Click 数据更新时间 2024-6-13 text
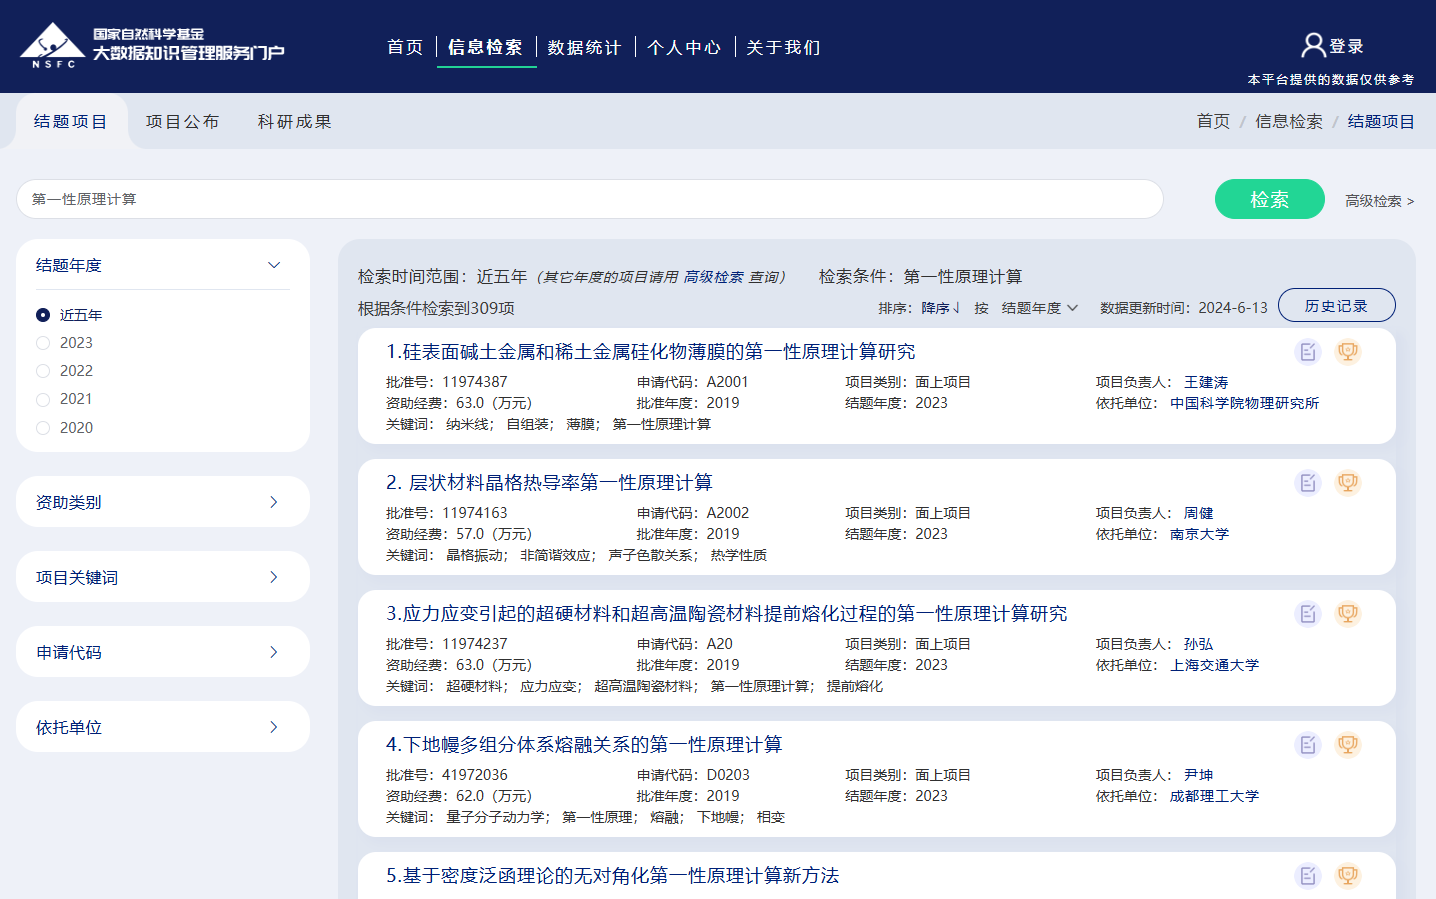Viewport: 1436px width, 899px height. pyautogui.click(x=1183, y=308)
